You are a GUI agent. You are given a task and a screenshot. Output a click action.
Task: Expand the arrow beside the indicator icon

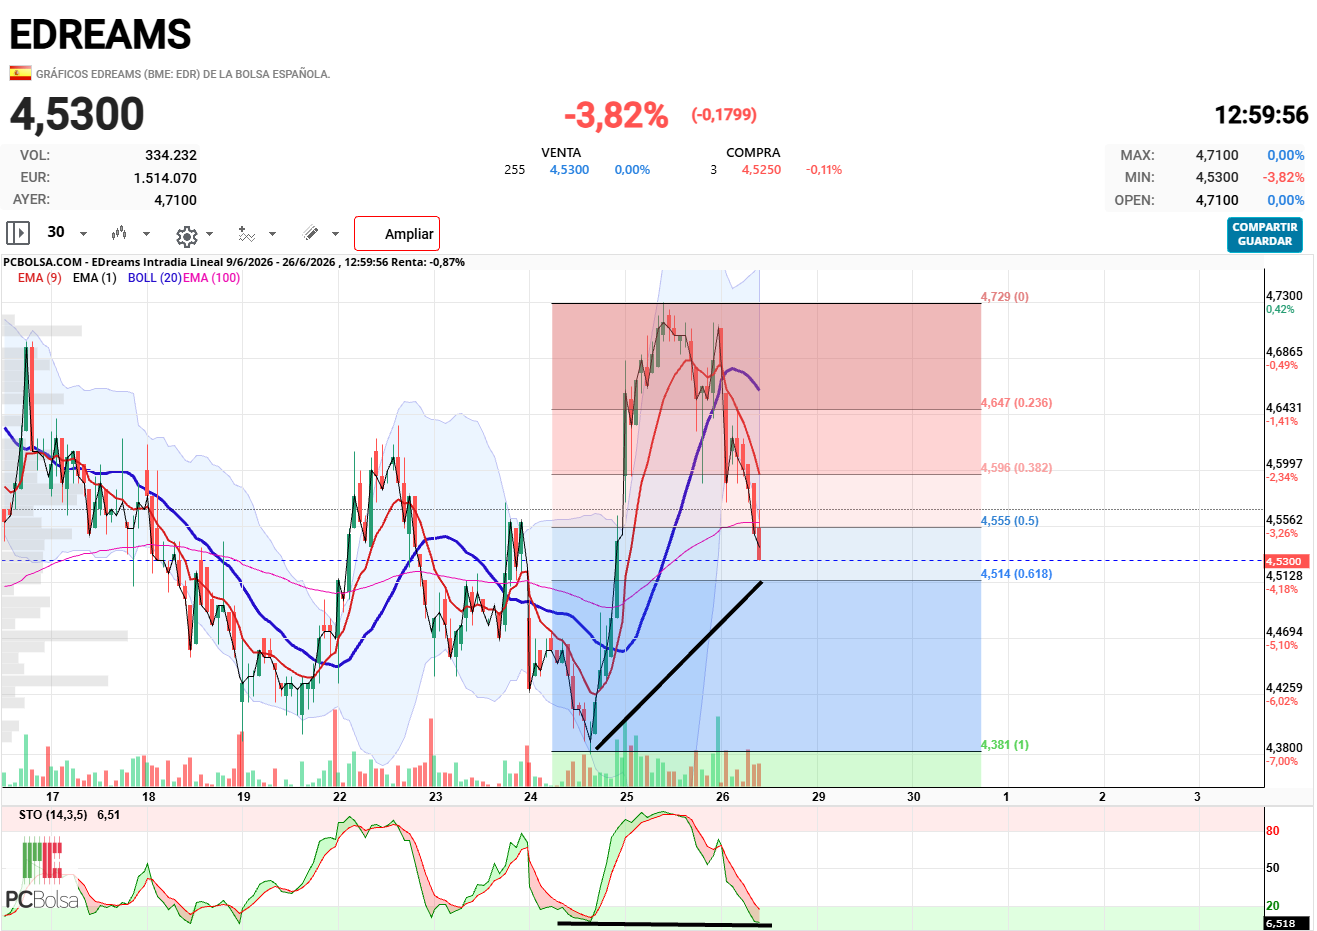[272, 234]
